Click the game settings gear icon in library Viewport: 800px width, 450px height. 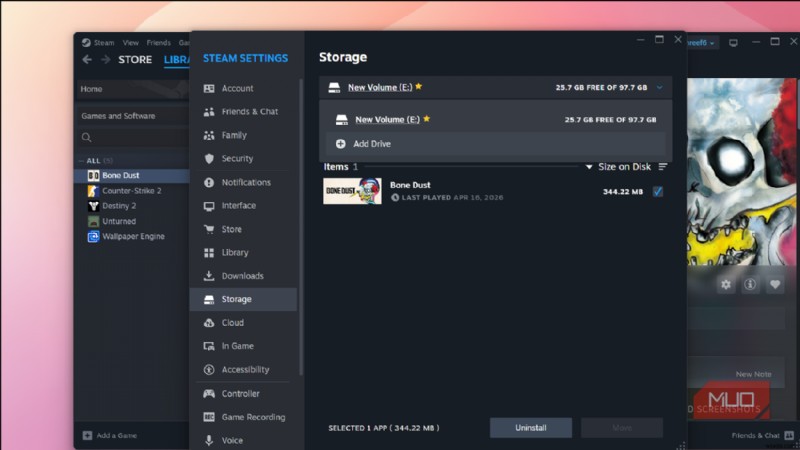(726, 285)
